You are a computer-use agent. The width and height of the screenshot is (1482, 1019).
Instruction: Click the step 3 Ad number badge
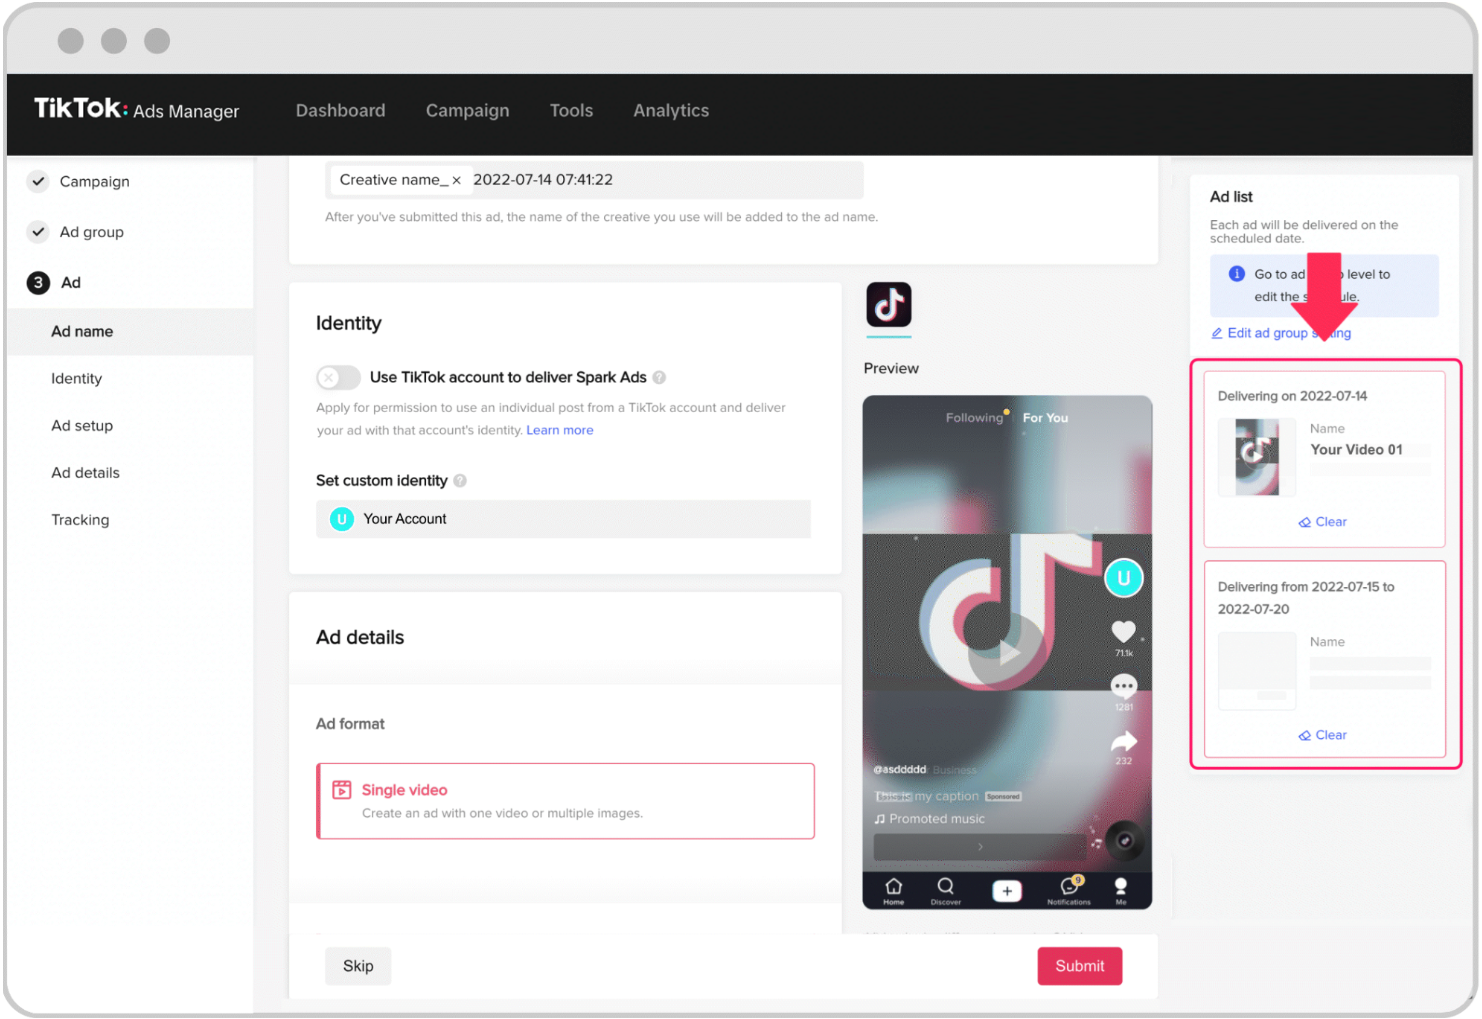[38, 282]
